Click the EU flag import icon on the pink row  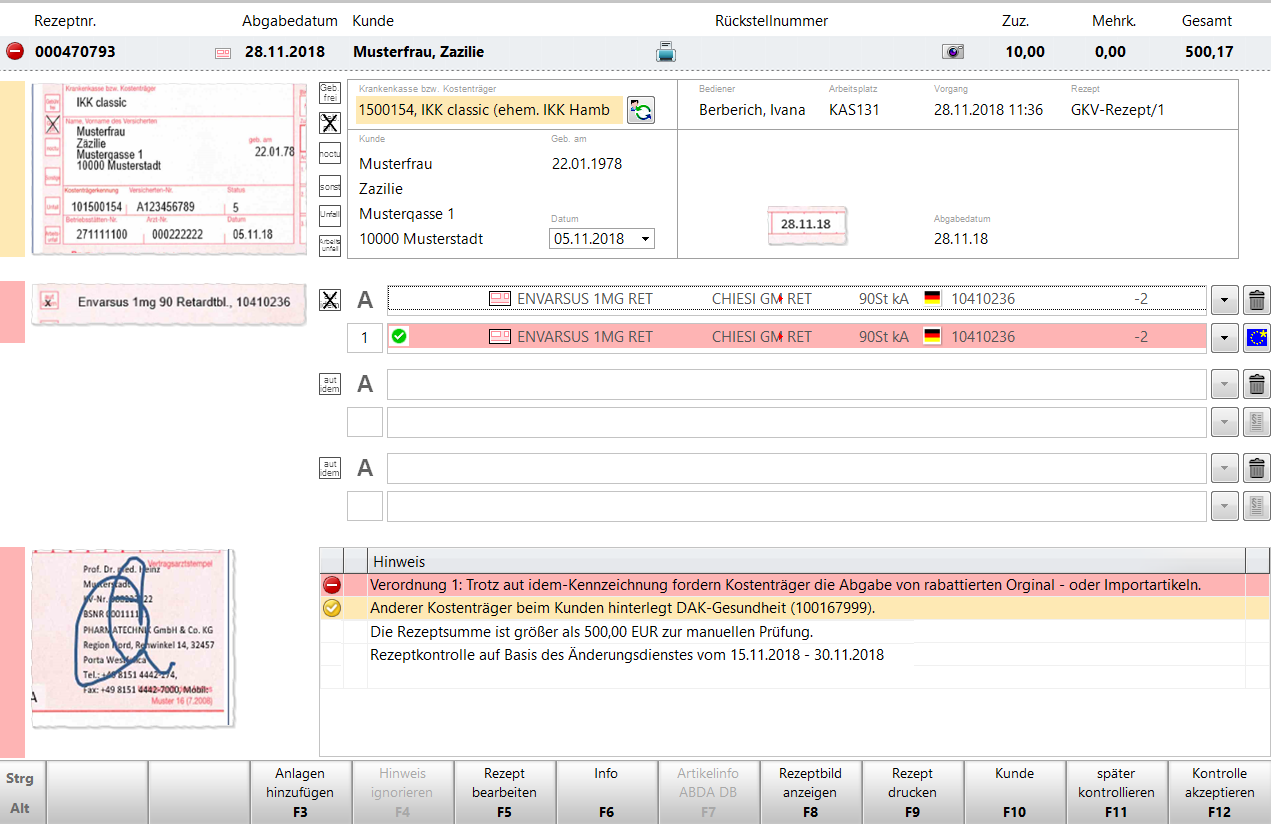(x=1257, y=338)
